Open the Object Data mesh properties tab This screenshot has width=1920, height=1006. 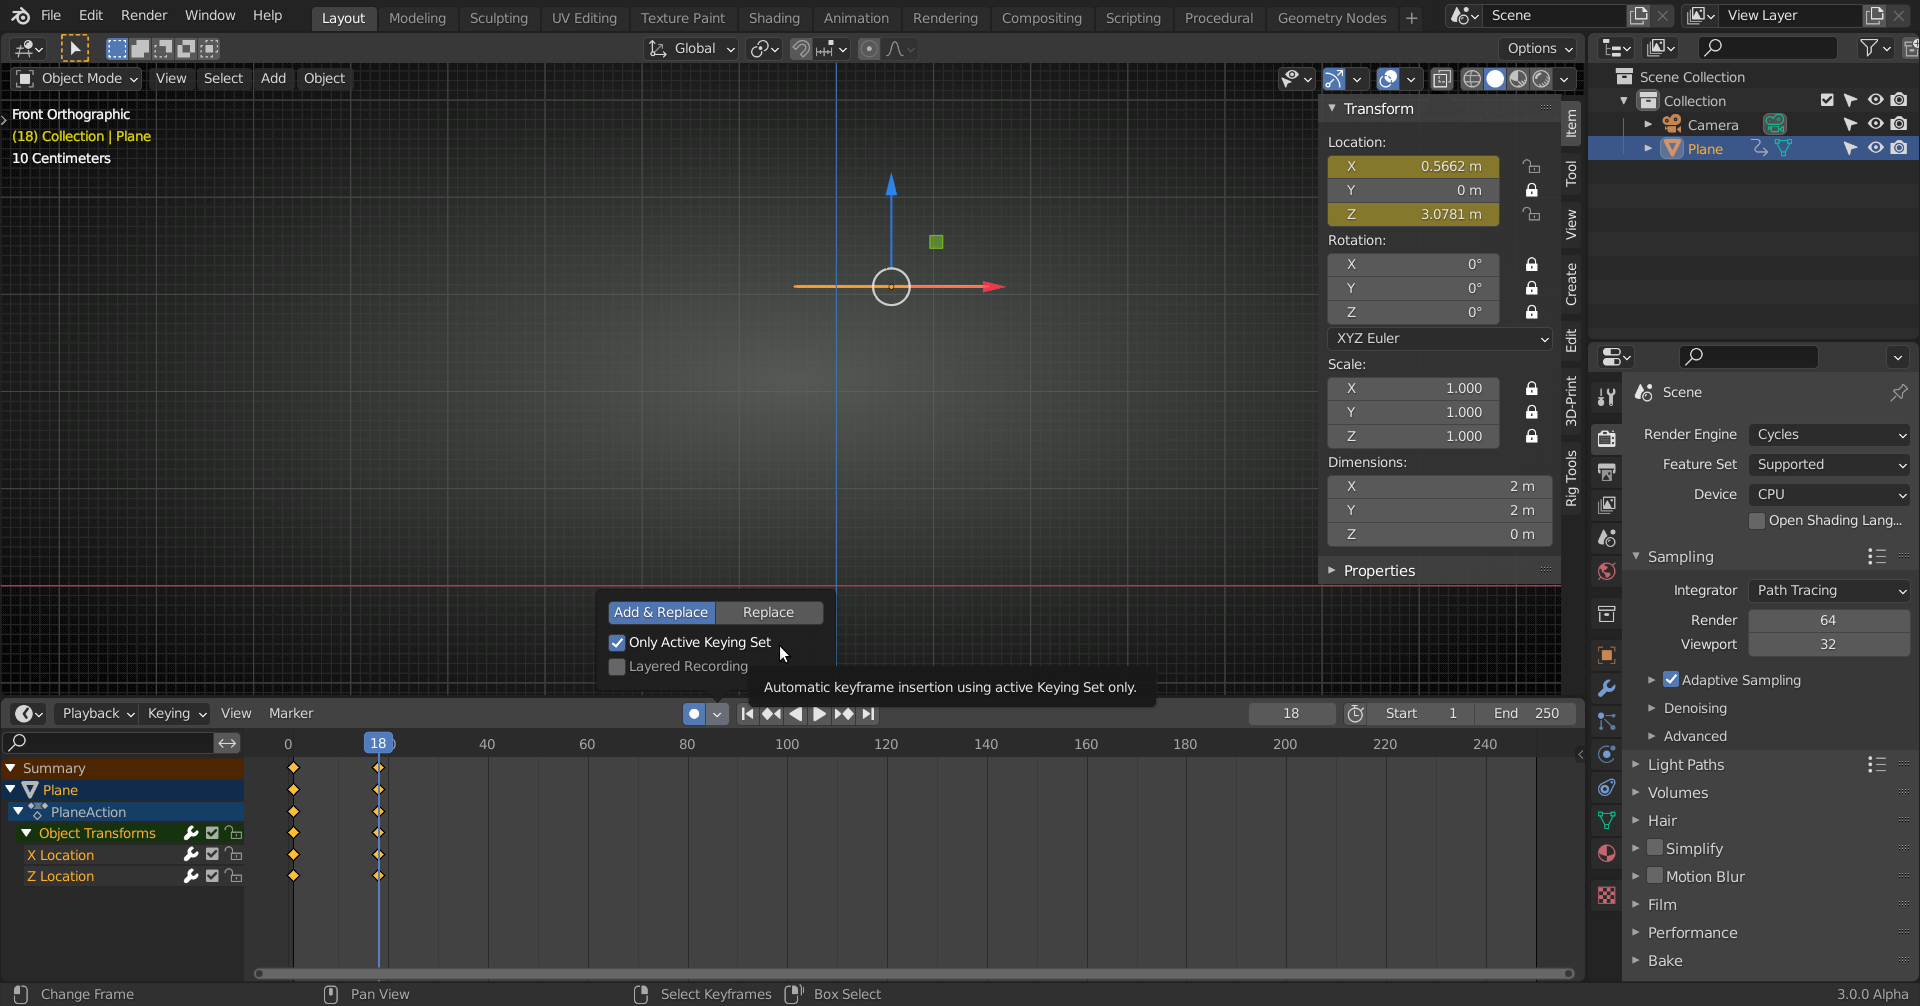pos(1606,820)
